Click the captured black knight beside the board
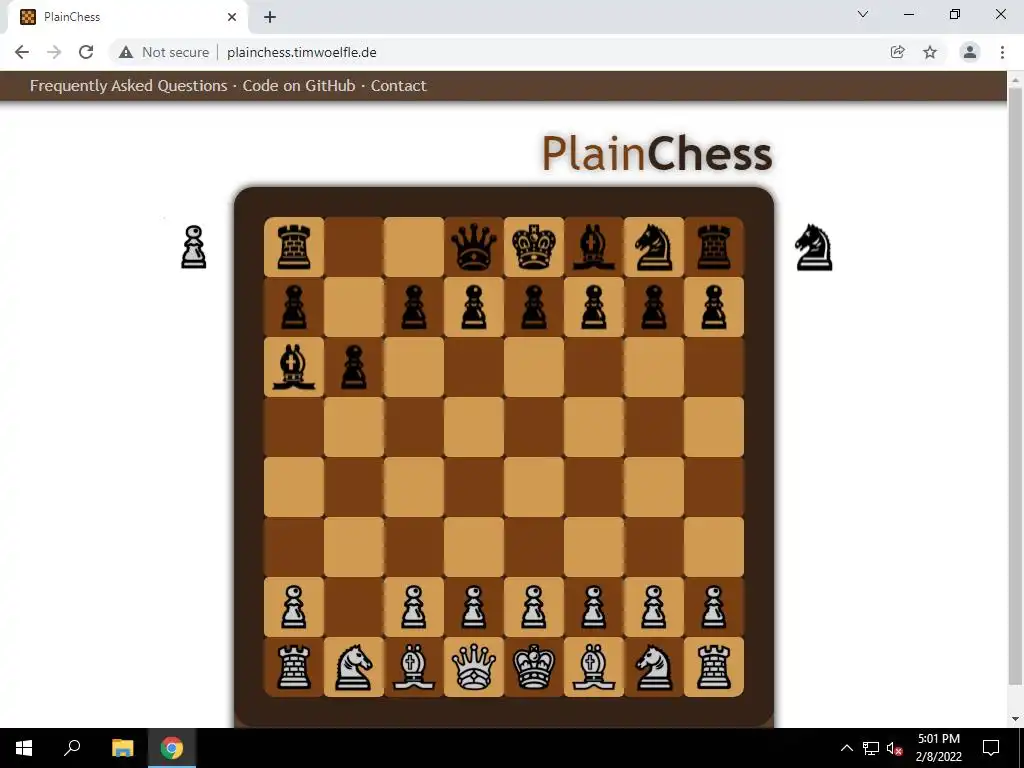This screenshot has height=768, width=1024. pyautogui.click(x=814, y=247)
